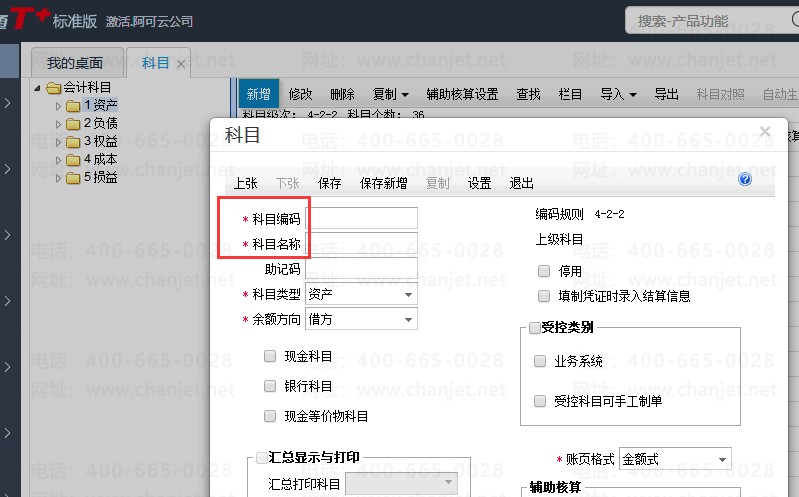Enable the 现金科目 checkbox

(x=270, y=356)
